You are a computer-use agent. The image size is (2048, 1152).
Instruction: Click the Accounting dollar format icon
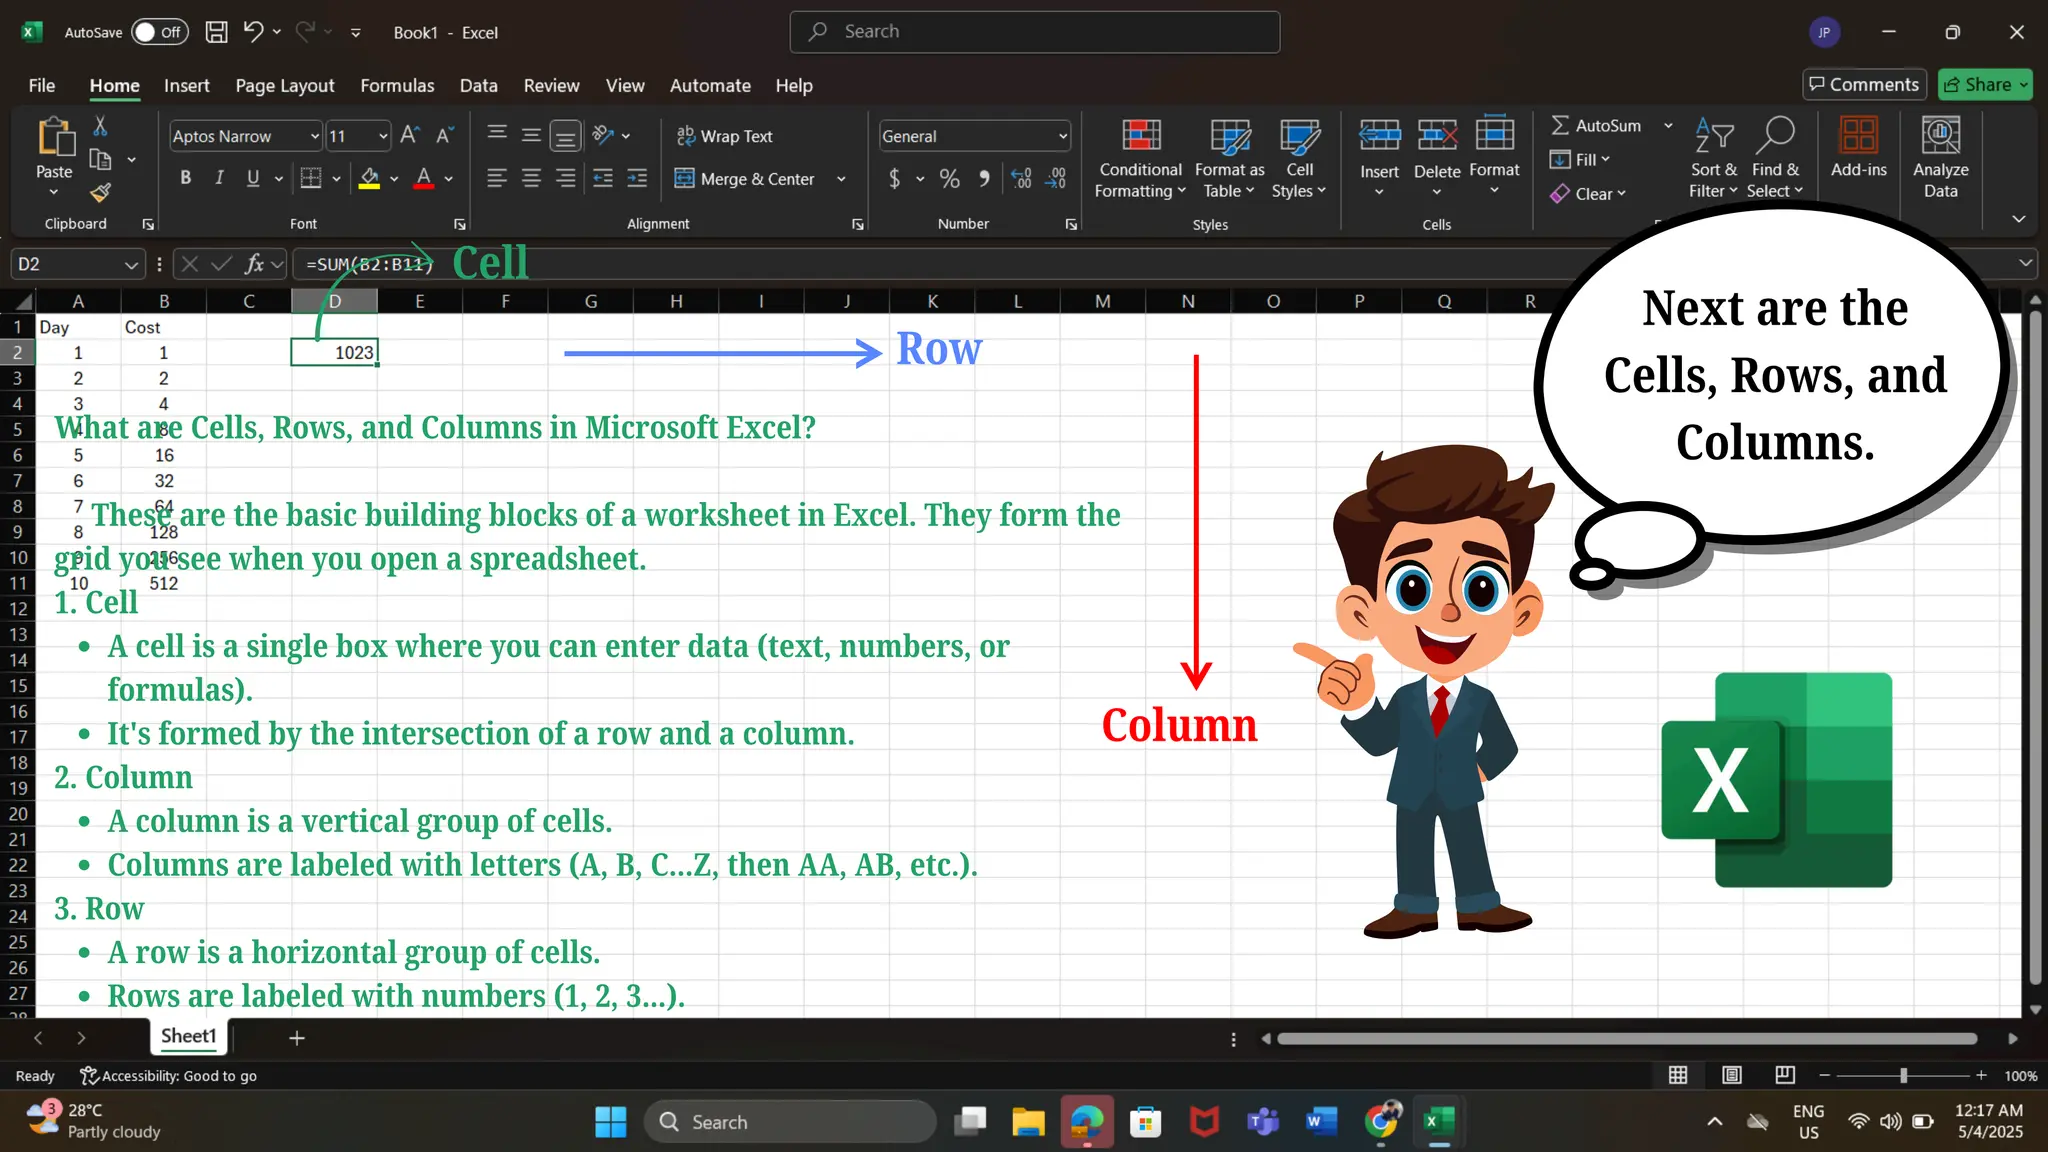tap(894, 179)
